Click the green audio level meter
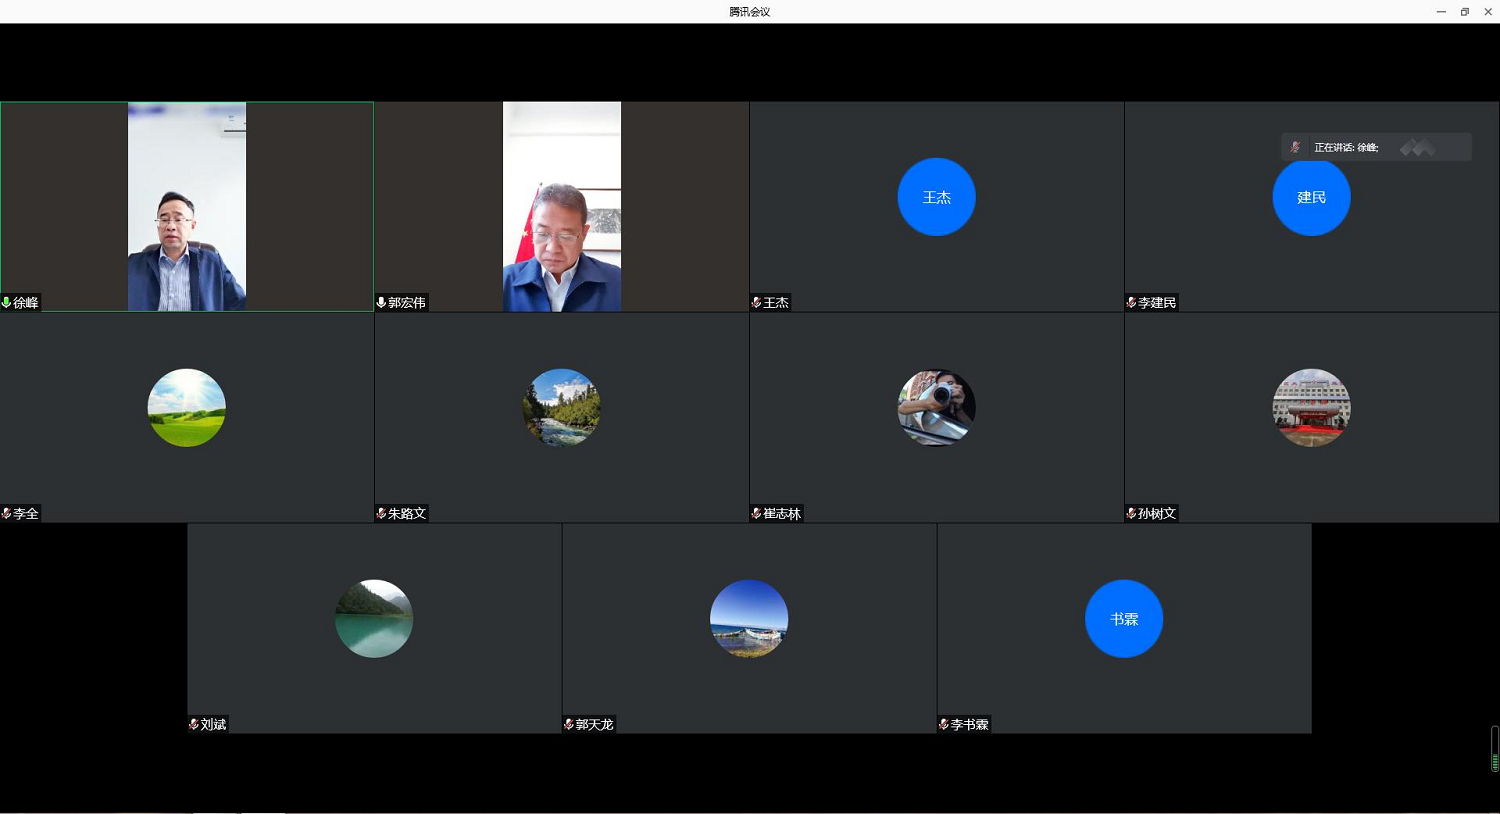The width and height of the screenshot is (1500, 814). [1494, 761]
